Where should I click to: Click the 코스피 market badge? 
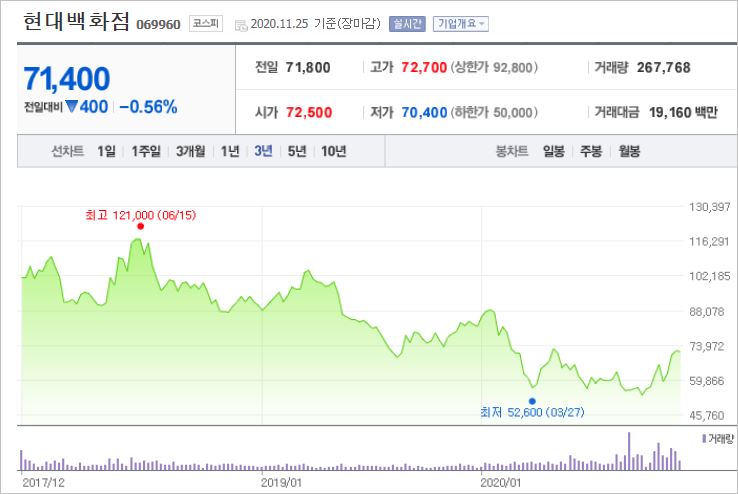(x=206, y=24)
